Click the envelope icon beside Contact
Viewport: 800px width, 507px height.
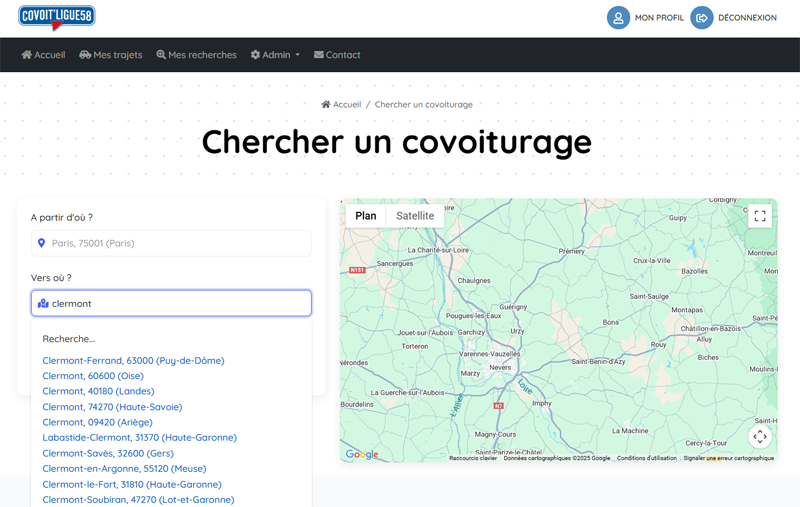pyautogui.click(x=319, y=55)
